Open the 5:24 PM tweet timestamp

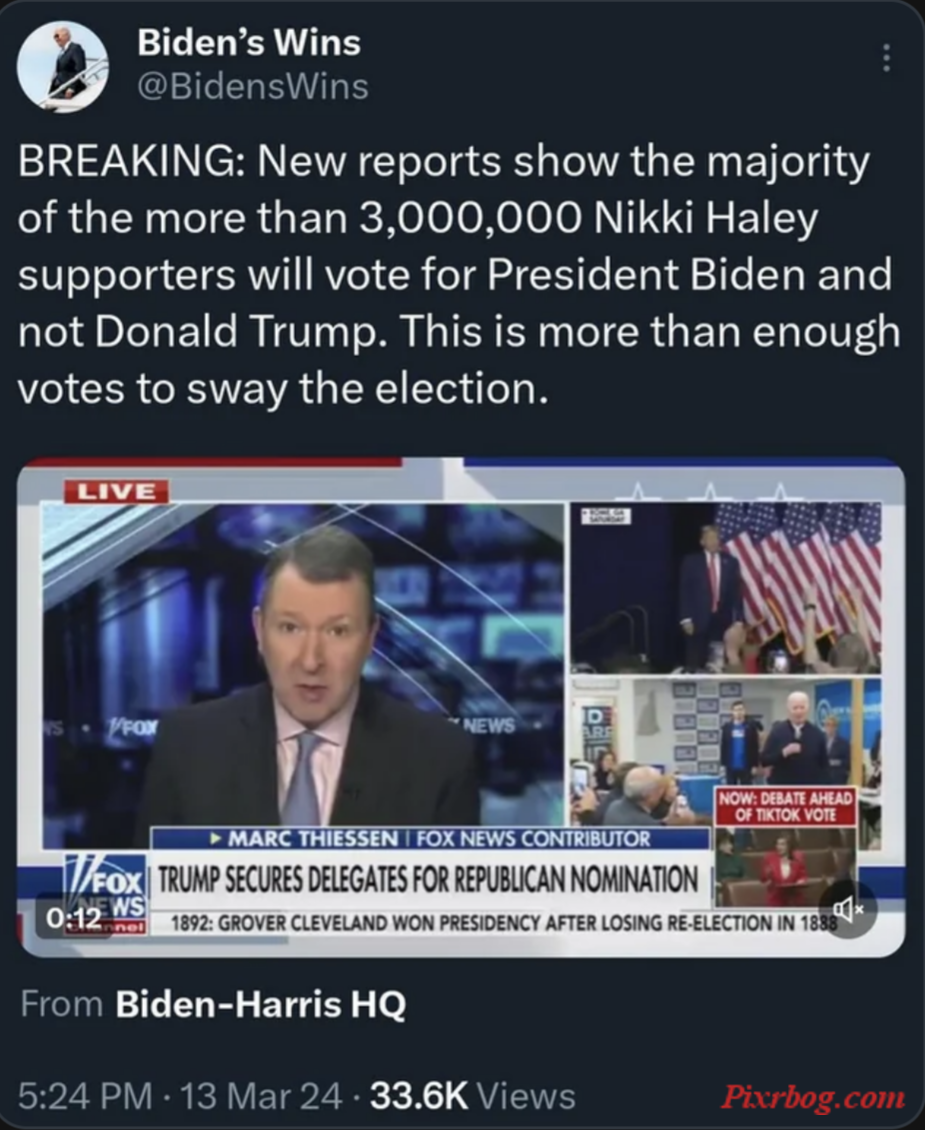[x=84, y=1096]
